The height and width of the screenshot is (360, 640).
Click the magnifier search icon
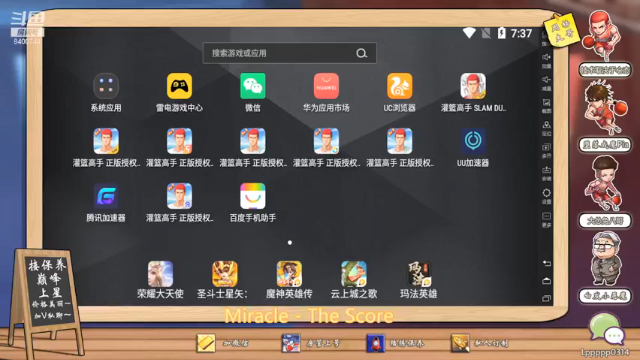pyautogui.click(x=361, y=53)
